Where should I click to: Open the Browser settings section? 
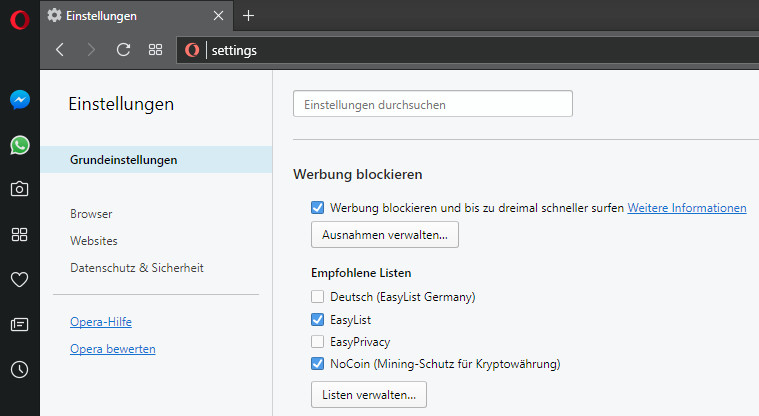point(91,214)
